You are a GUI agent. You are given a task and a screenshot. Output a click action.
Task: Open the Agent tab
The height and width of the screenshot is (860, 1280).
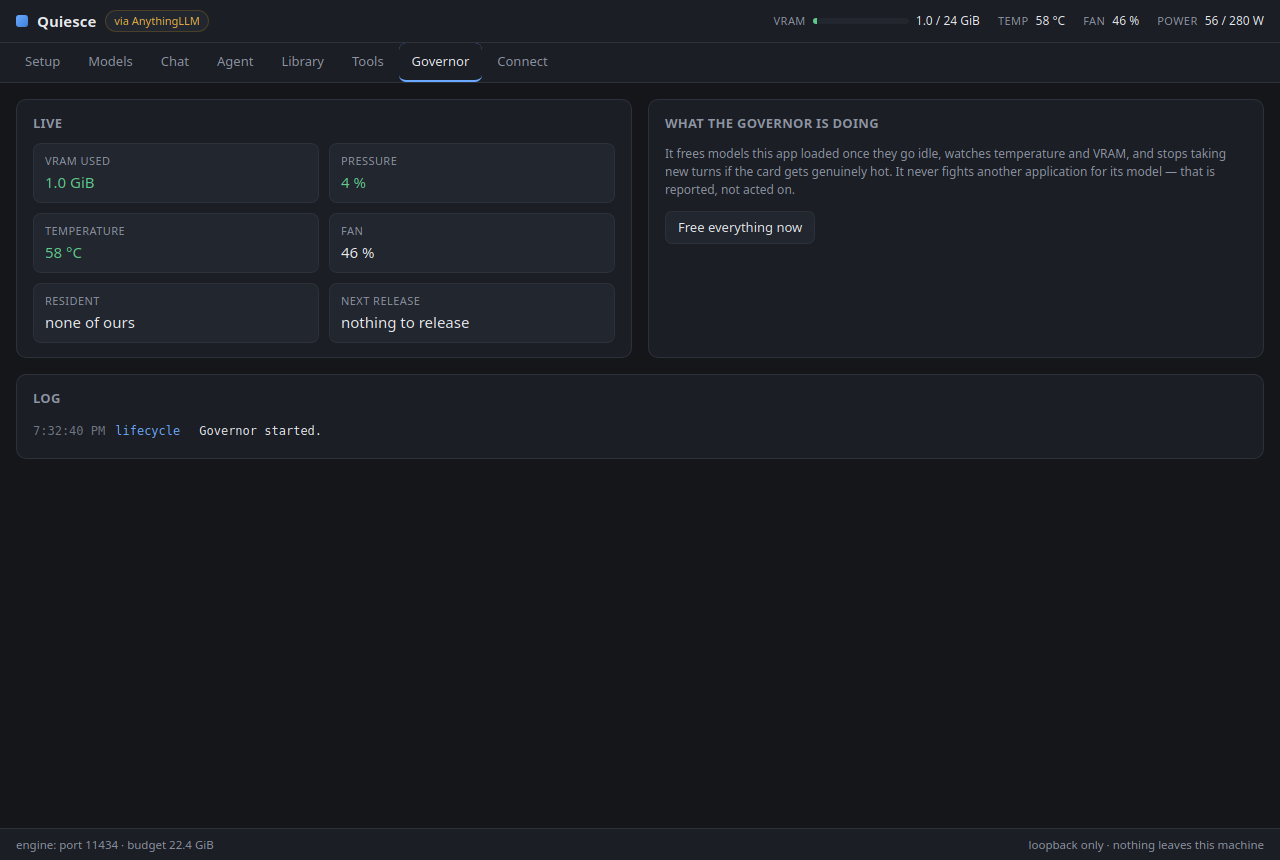235,61
